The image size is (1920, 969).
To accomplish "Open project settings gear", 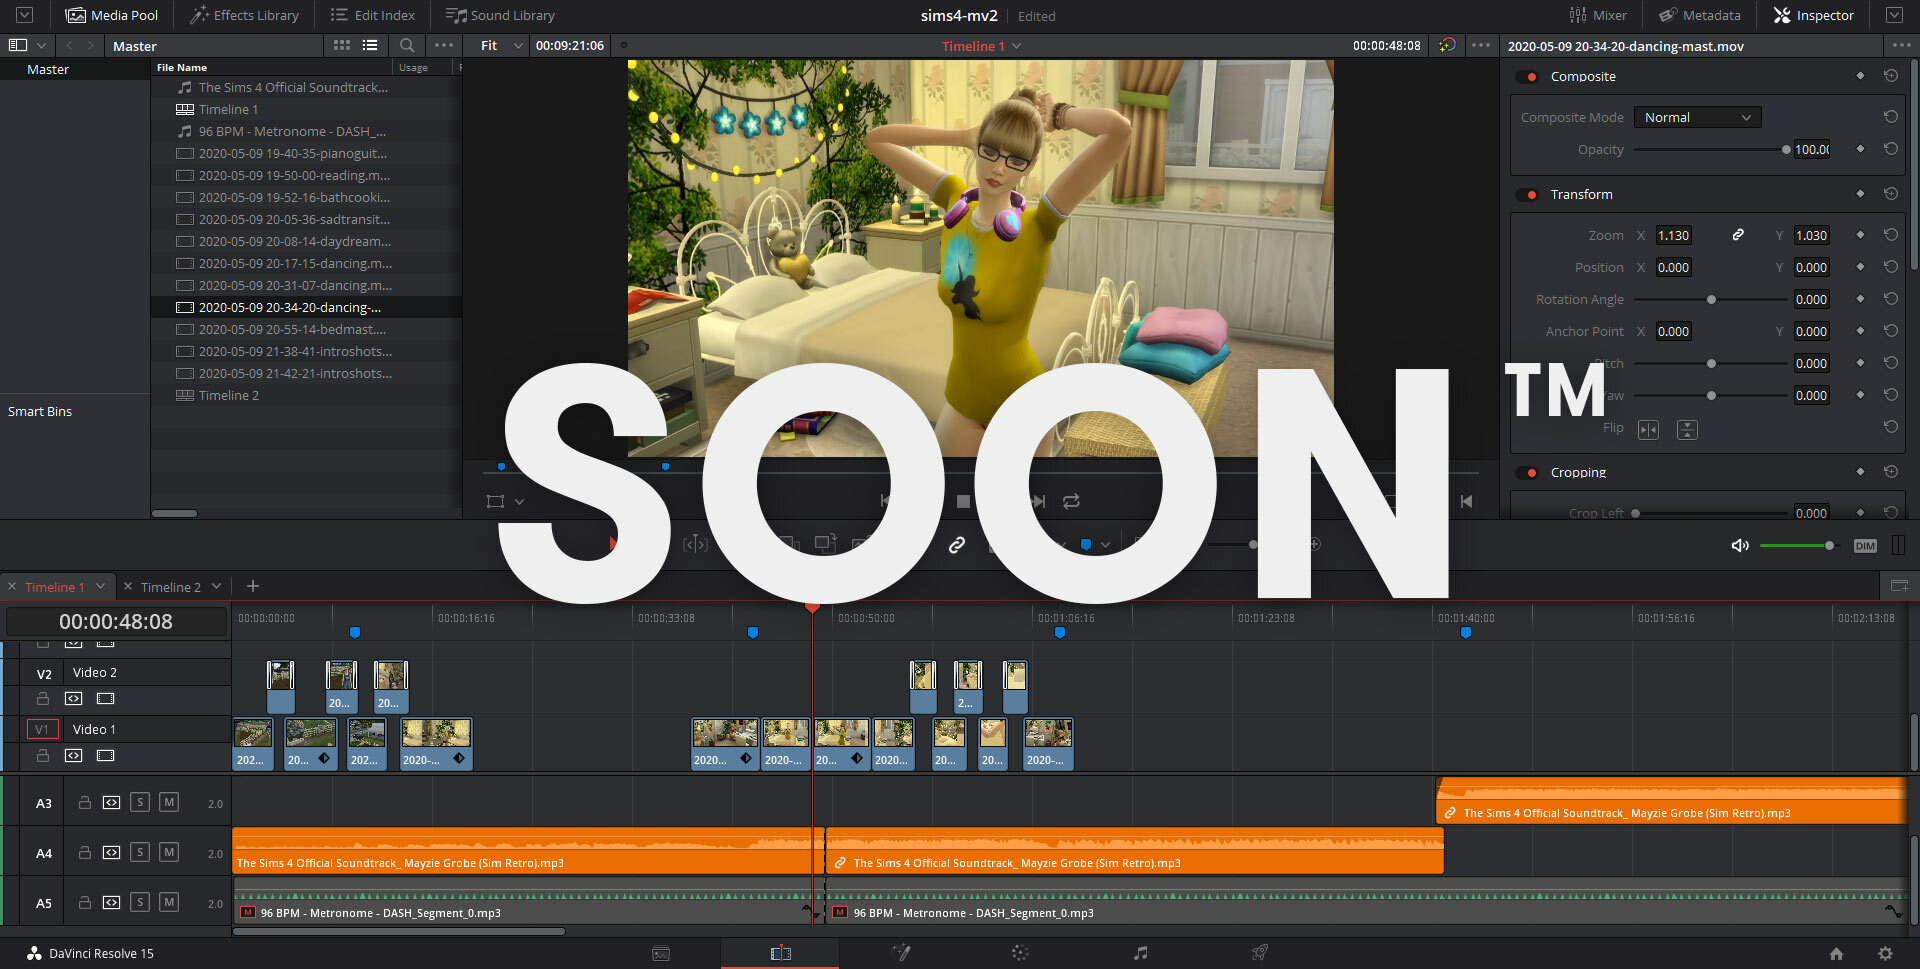I will 1885,953.
